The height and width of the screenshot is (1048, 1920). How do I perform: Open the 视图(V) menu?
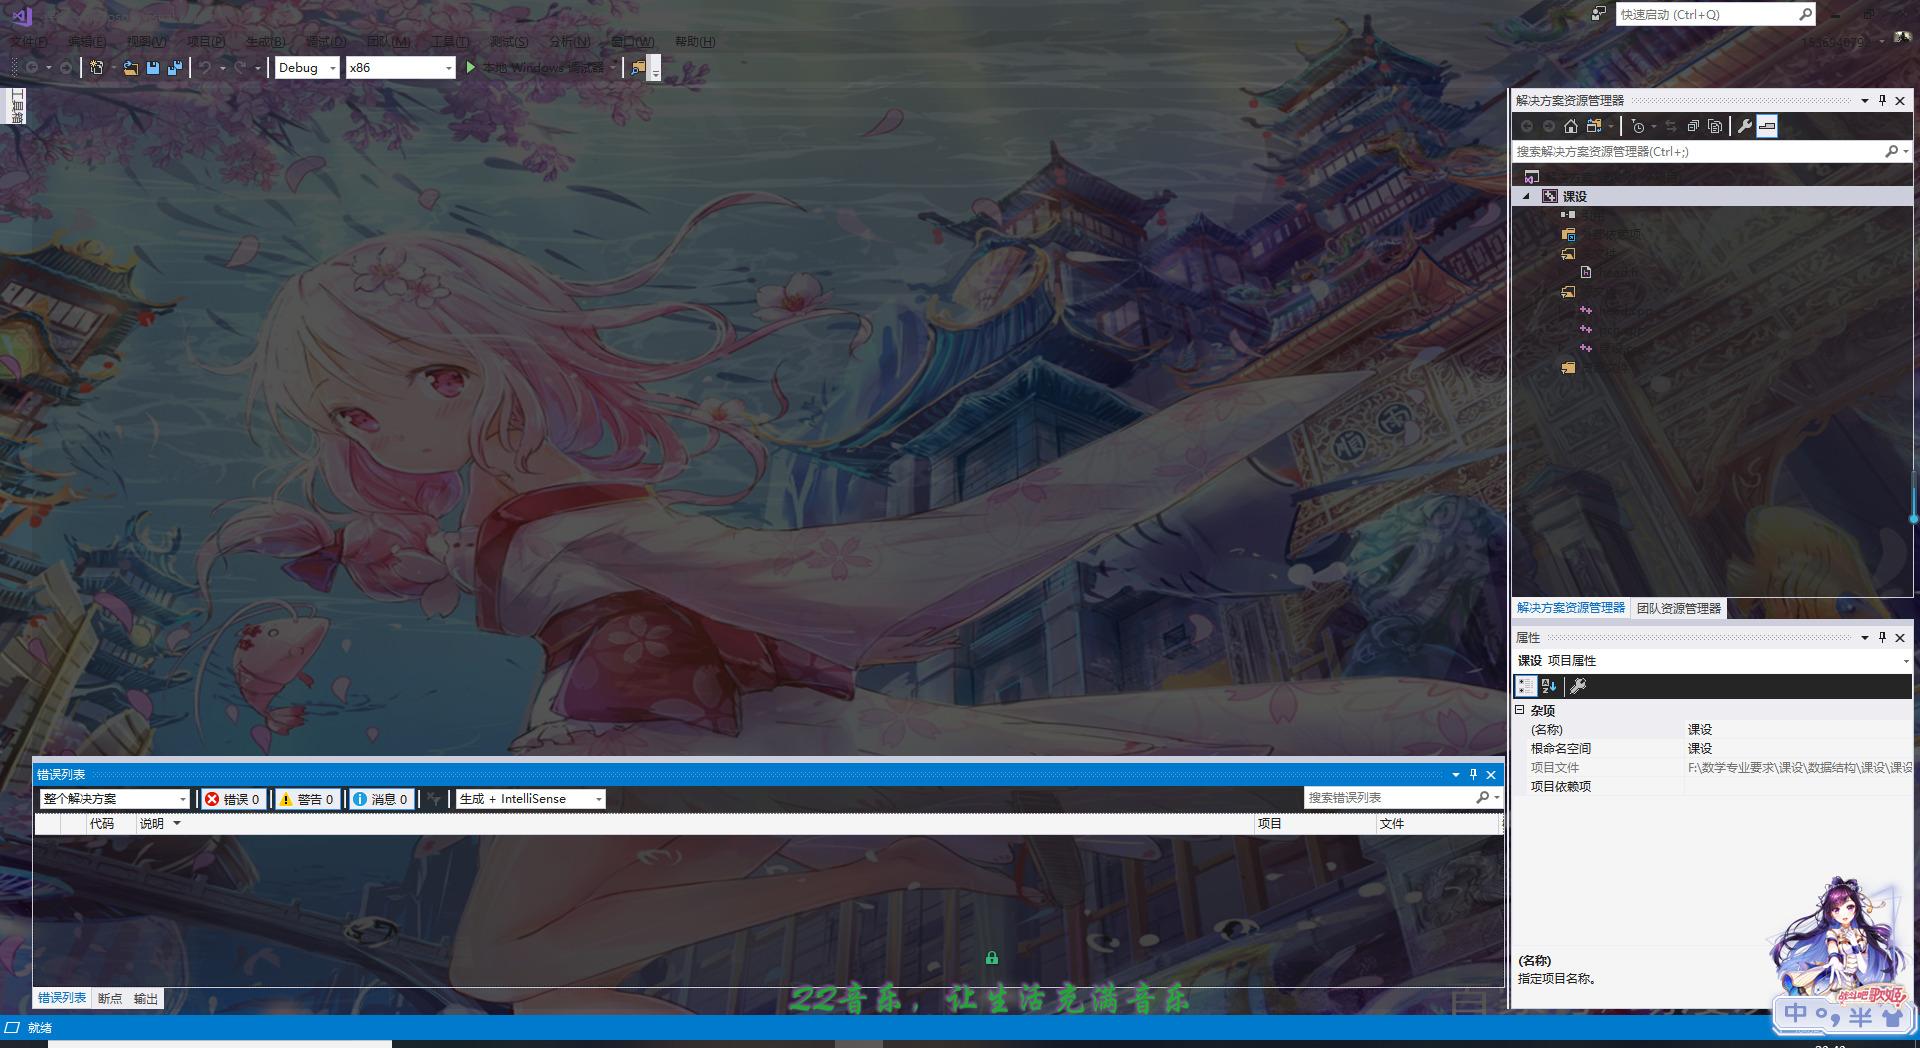coord(147,42)
